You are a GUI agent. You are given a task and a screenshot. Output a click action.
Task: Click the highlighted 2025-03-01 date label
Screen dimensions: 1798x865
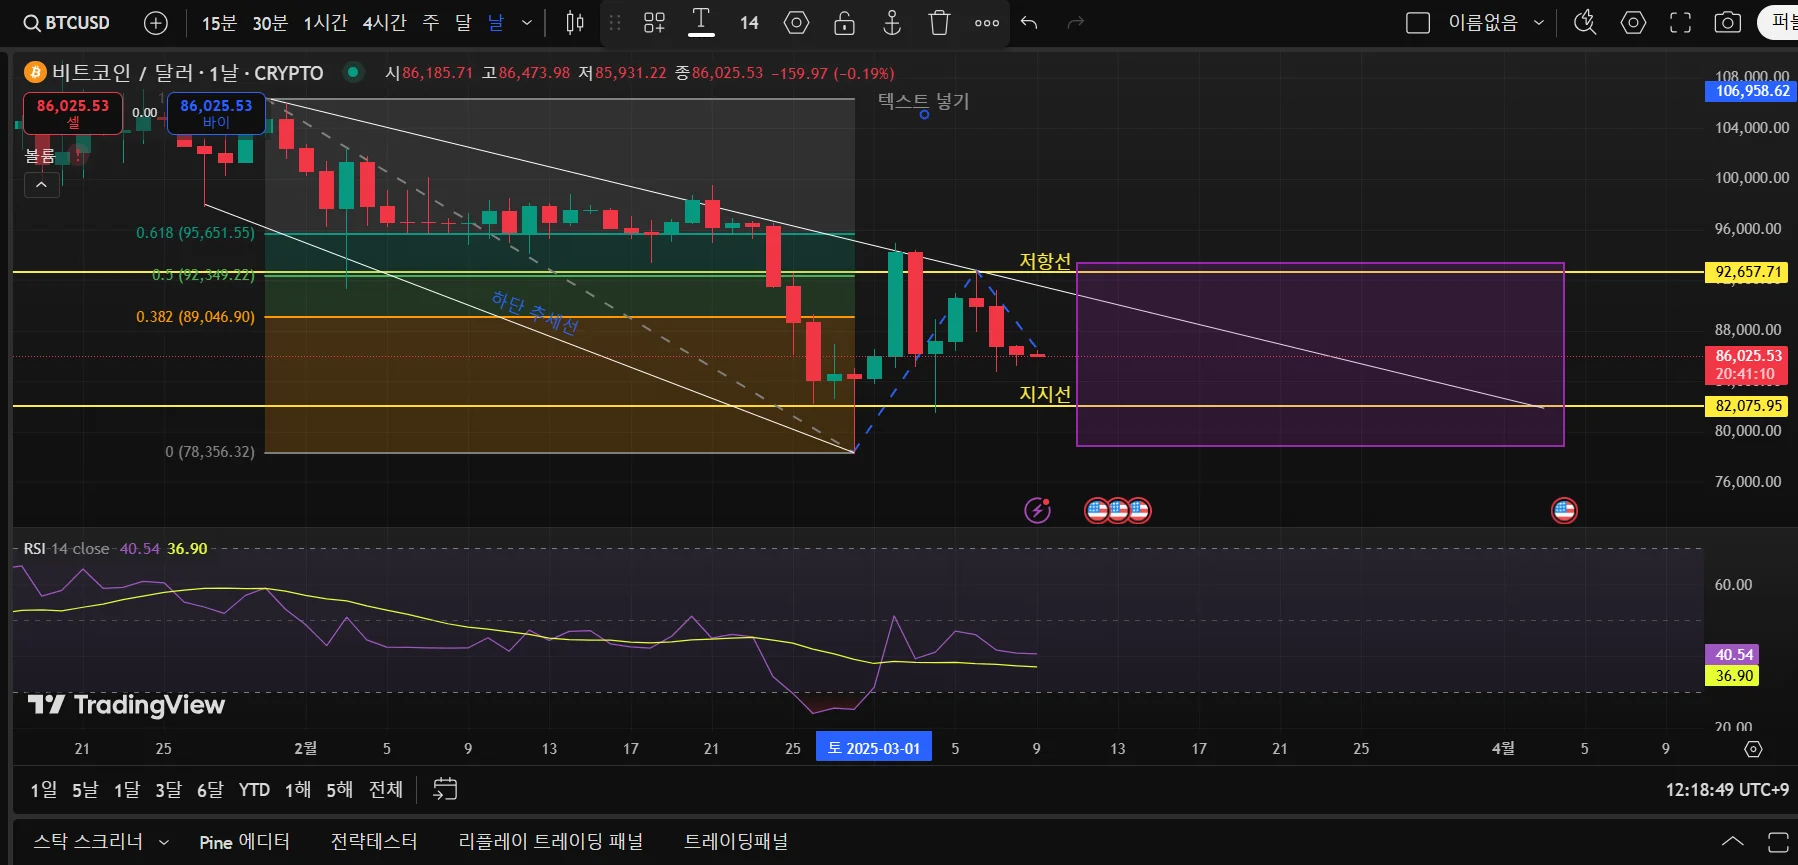[x=874, y=748]
